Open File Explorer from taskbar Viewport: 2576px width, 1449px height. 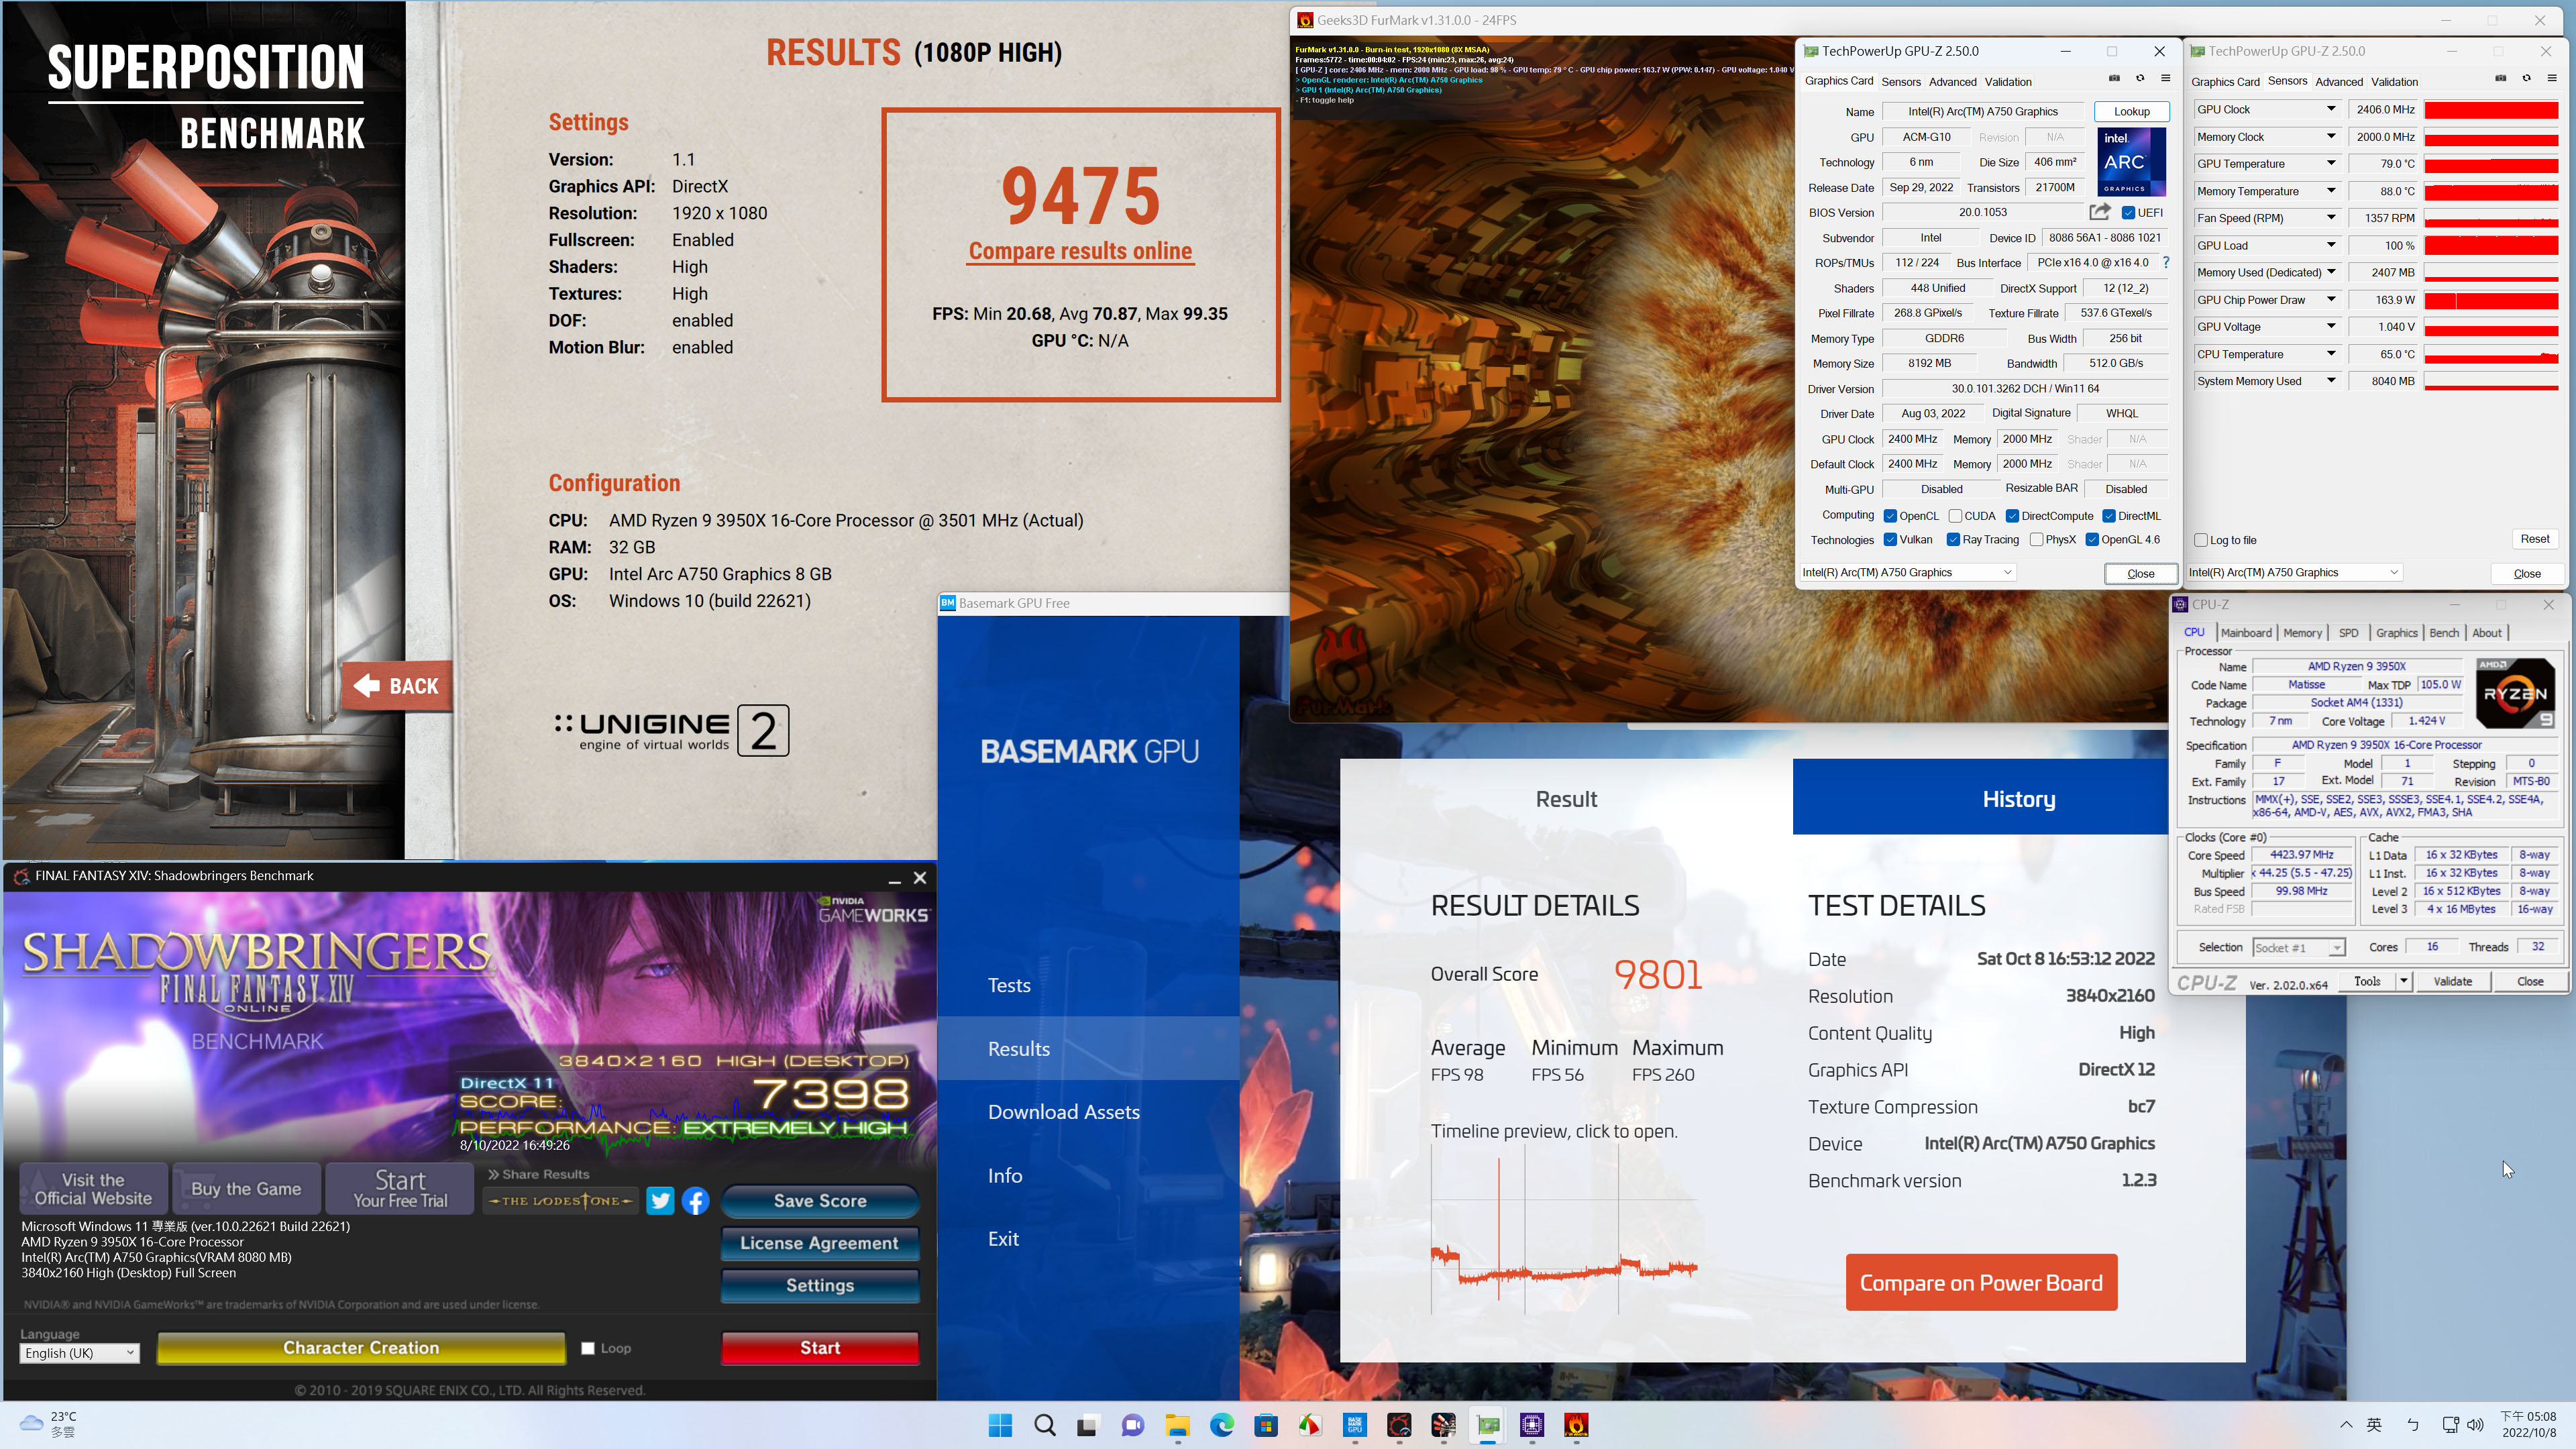tap(1177, 1425)
